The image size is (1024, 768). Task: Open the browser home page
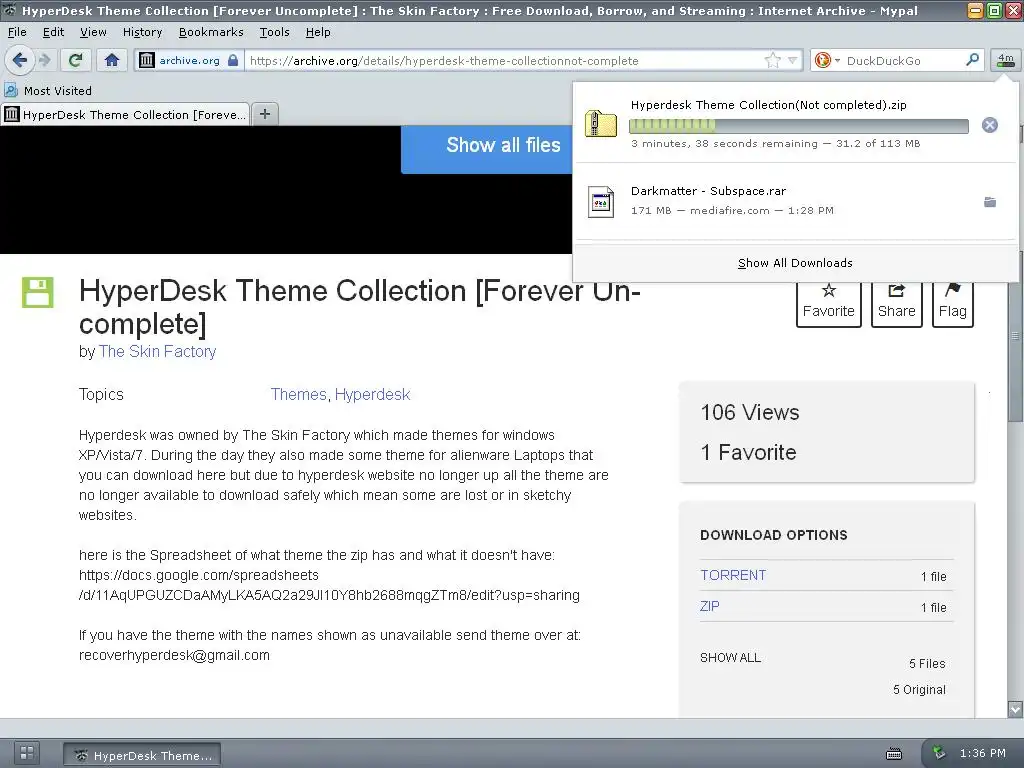coord(112,60)
